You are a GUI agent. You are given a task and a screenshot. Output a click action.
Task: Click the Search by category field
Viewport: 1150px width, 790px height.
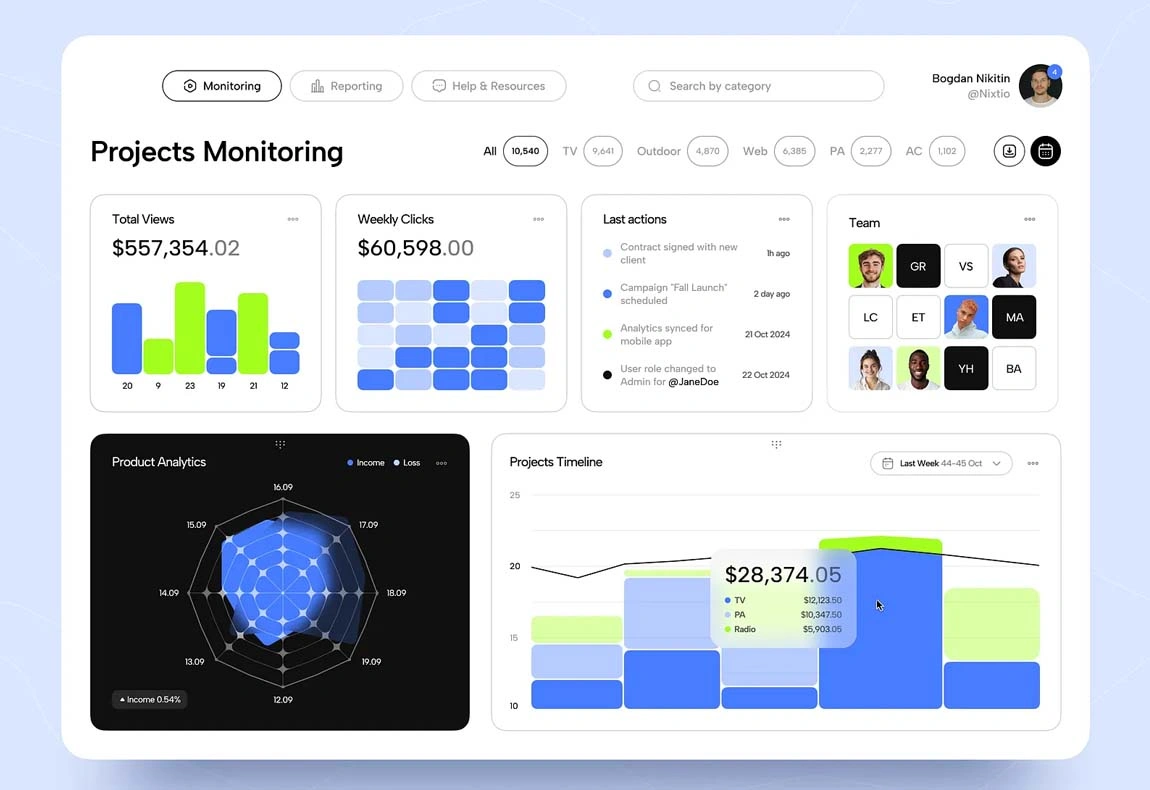(758, 86)
